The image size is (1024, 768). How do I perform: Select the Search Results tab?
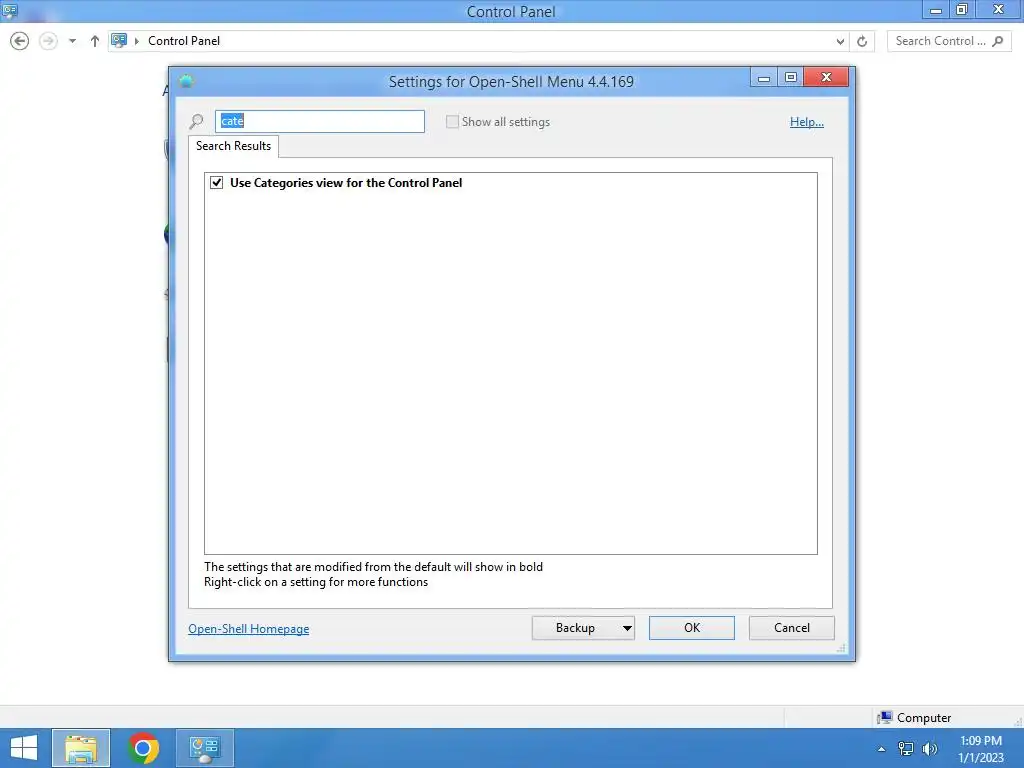(x=234, y=146)
